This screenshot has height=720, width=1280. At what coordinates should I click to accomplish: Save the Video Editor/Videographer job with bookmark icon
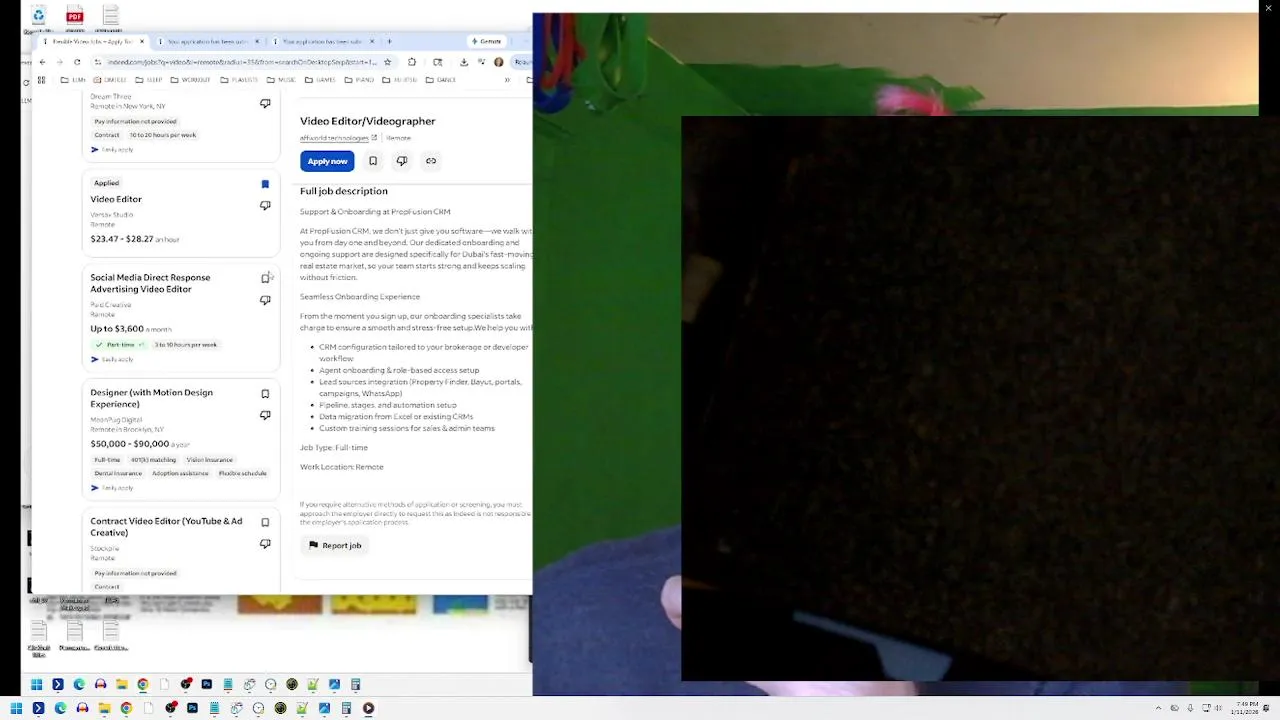[x=373, y=161]
